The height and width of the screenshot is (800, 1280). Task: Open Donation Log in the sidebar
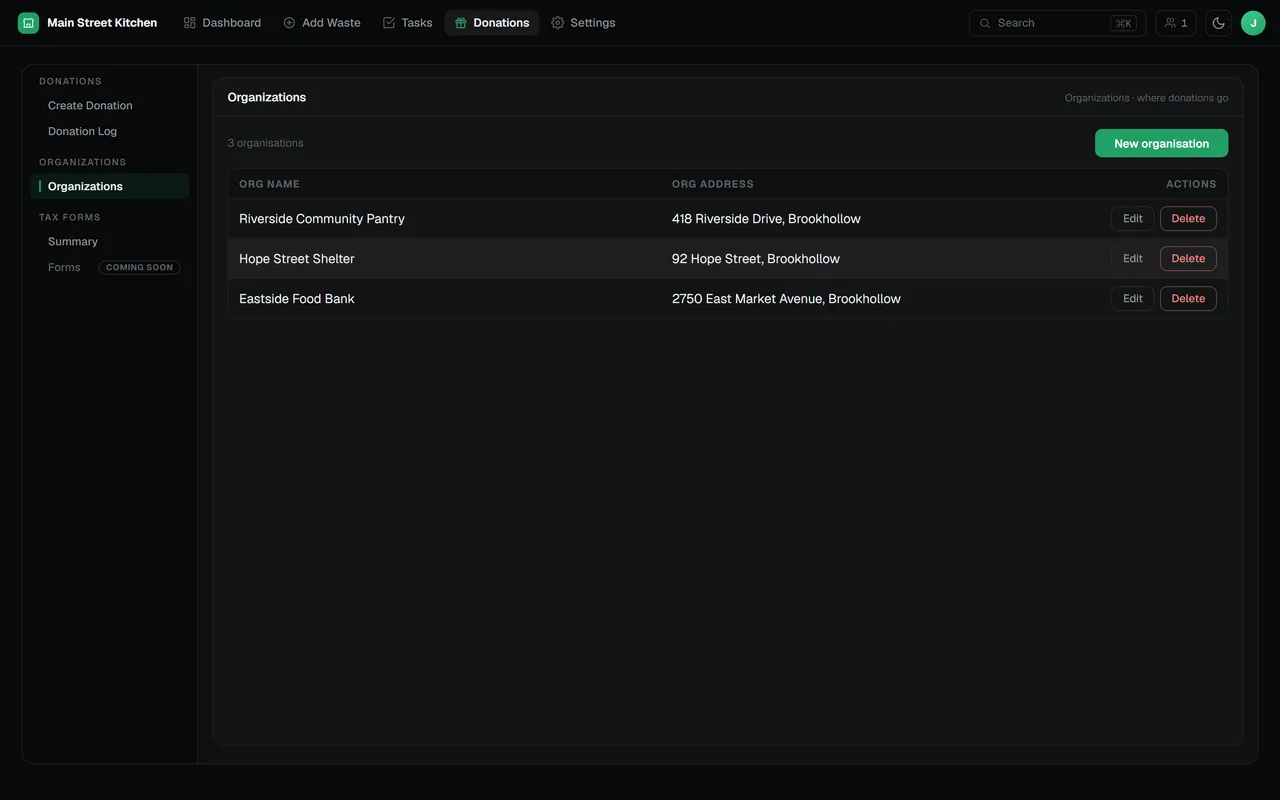[110, 131]
